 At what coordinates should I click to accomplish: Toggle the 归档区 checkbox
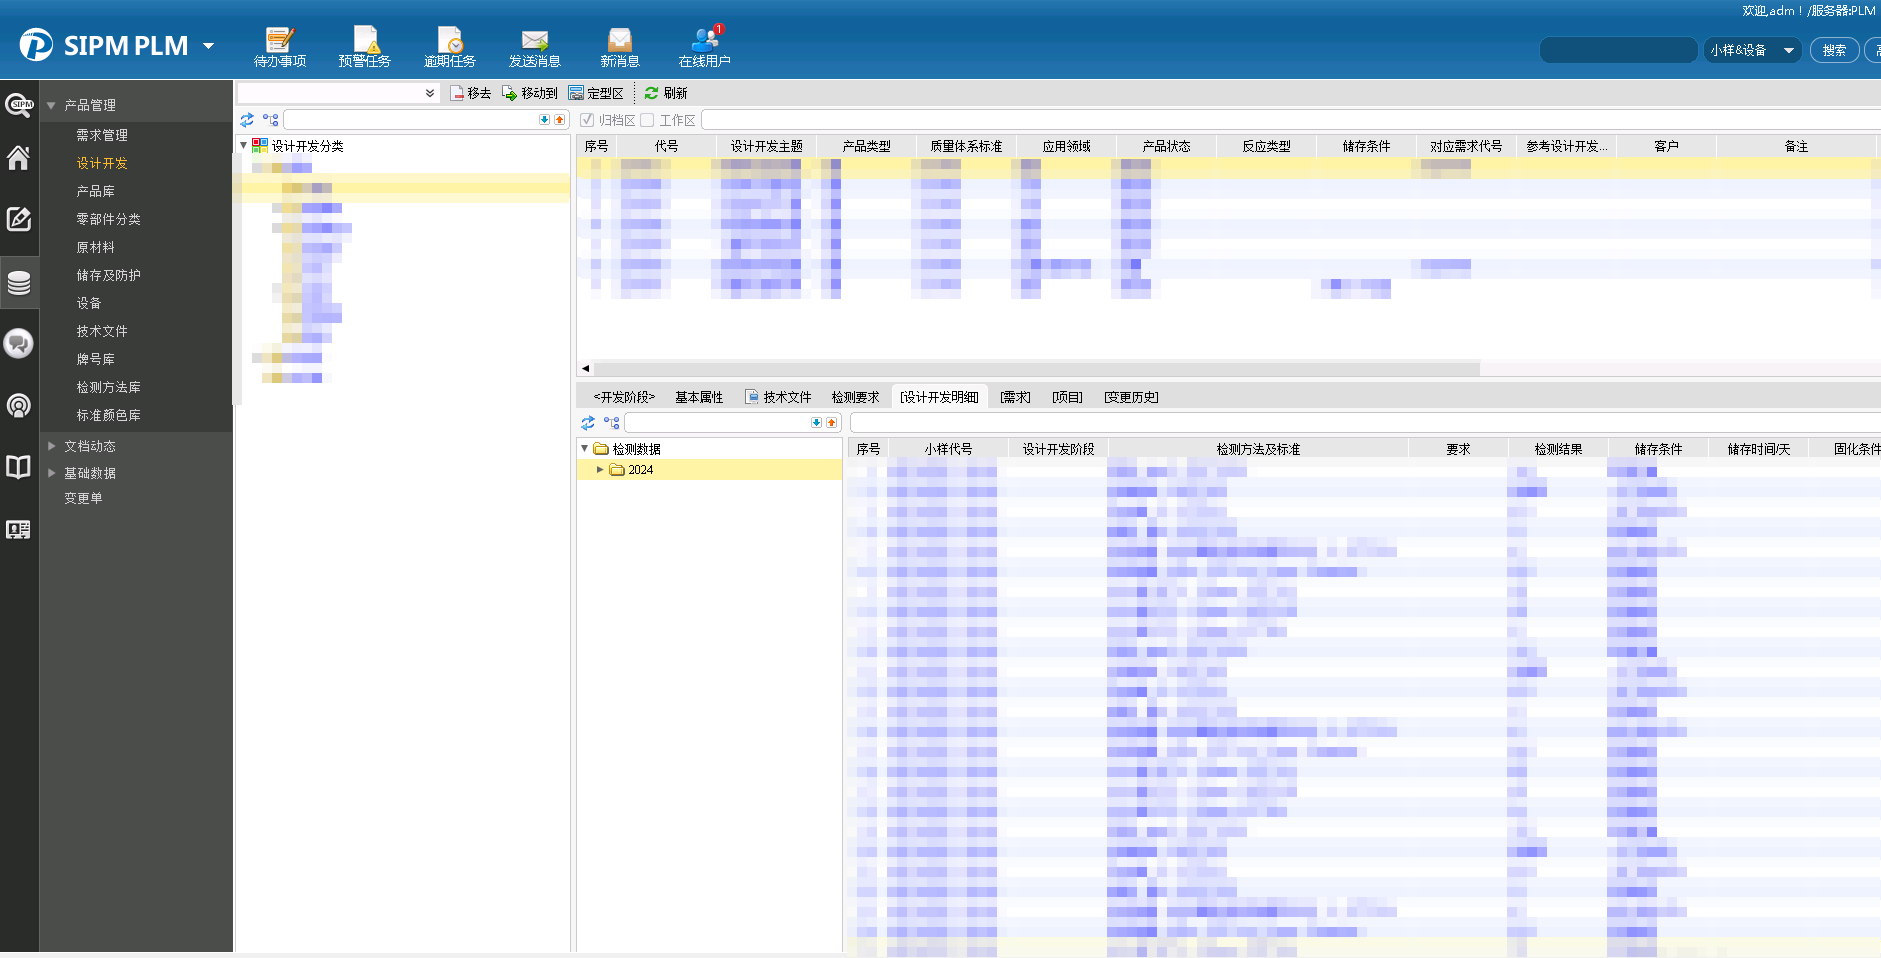[x=588, y=120]
